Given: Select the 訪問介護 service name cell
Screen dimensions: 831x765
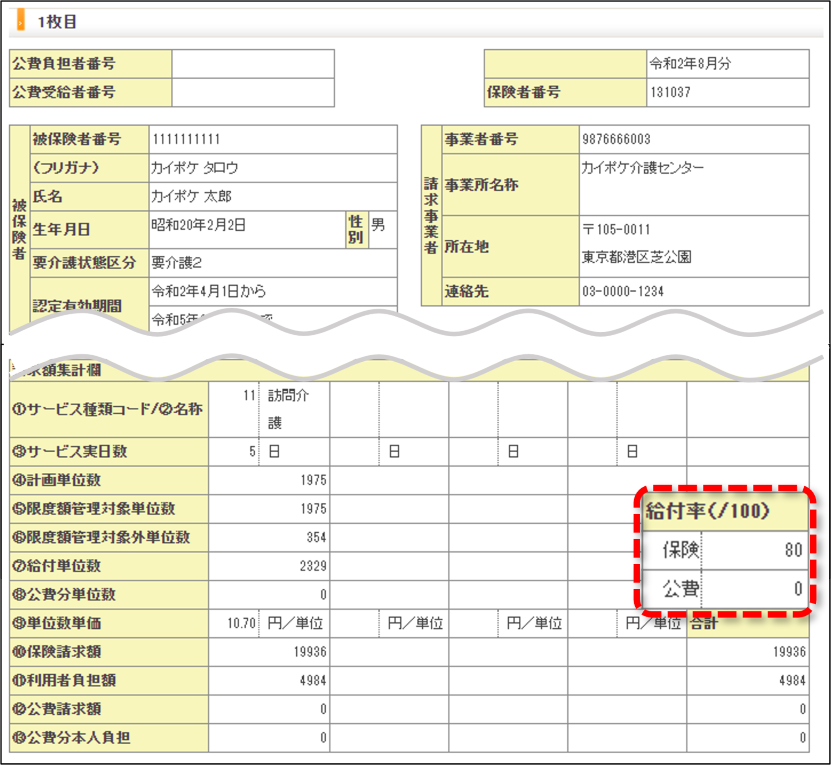Looking at the screenshot, I should [x=294, y=409].
